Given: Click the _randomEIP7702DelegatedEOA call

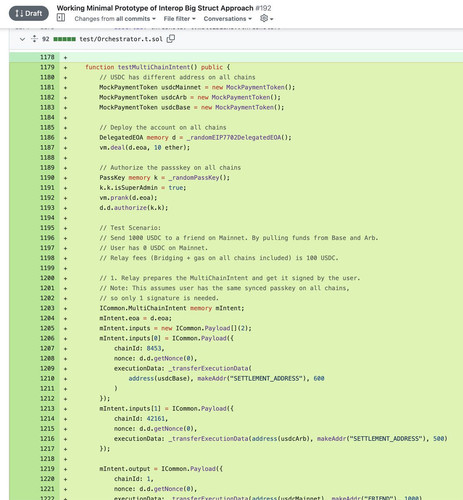Looking at the screenshot, I should 239,137.
